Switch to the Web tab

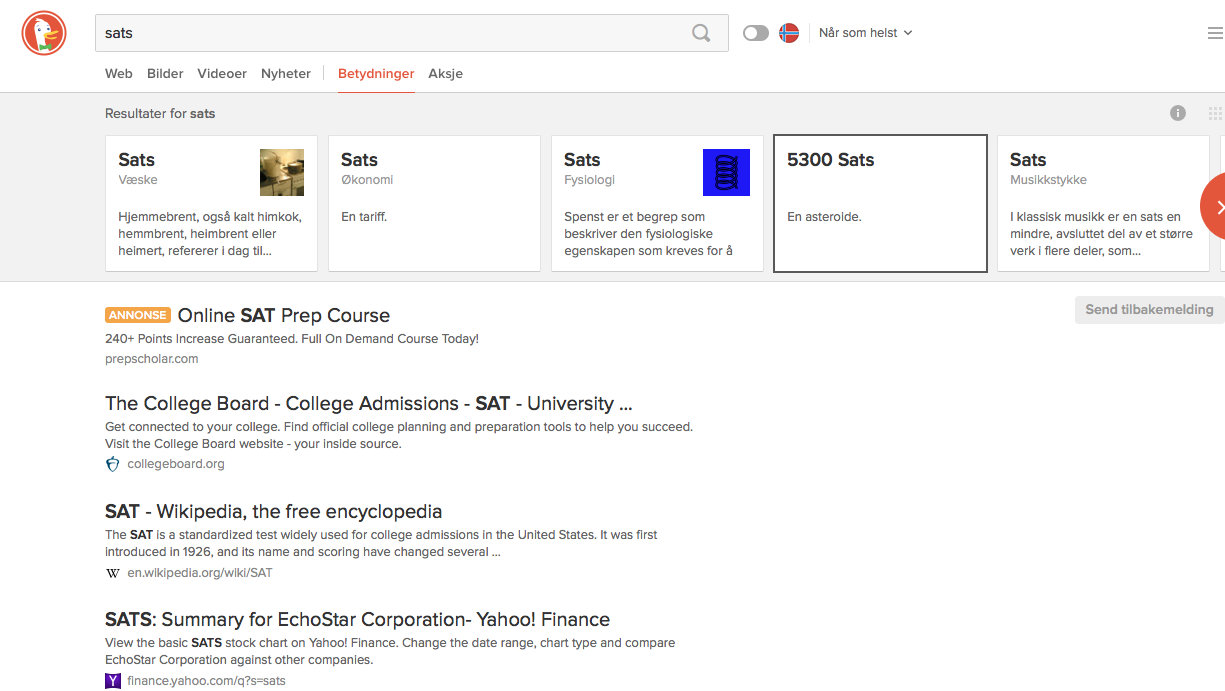pos(119,73)
